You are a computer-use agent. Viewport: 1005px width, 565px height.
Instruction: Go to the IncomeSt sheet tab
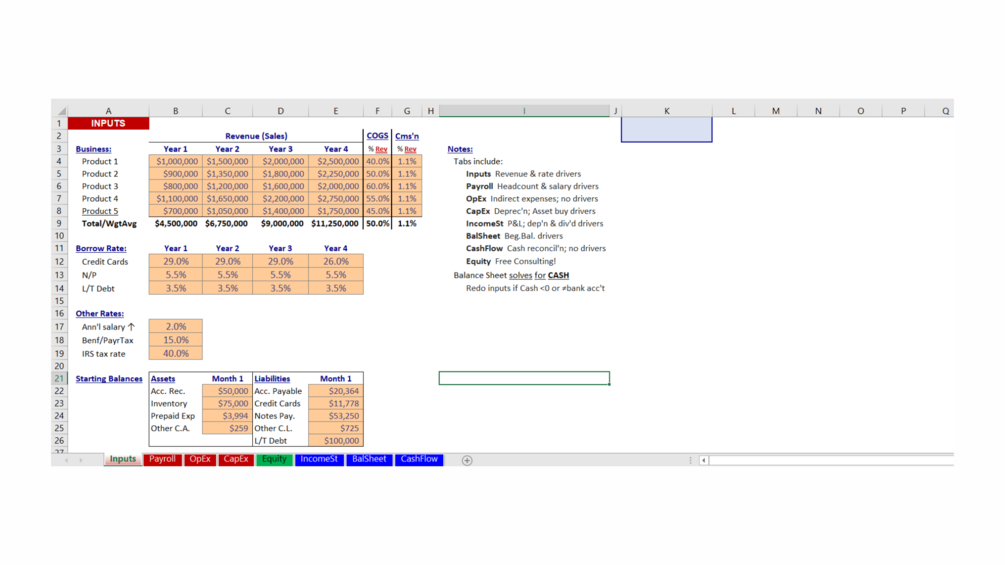(319, 459)
